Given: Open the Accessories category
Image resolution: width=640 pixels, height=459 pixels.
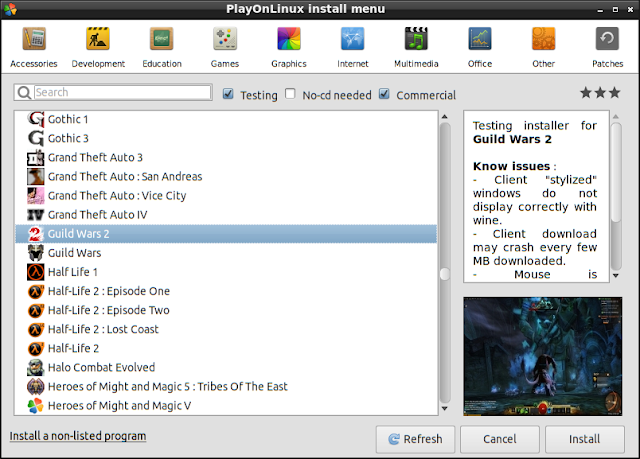Looking at the screenshot, I should click(34, 47).
